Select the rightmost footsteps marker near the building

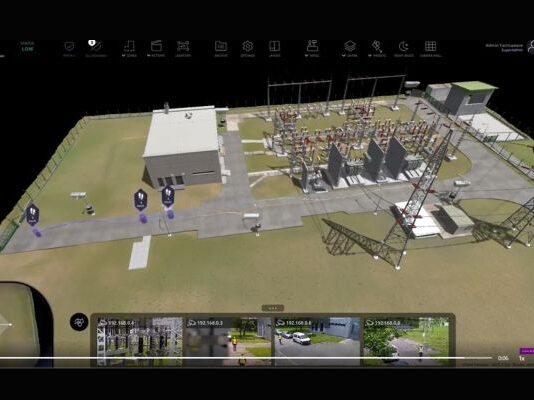(168, 196)
